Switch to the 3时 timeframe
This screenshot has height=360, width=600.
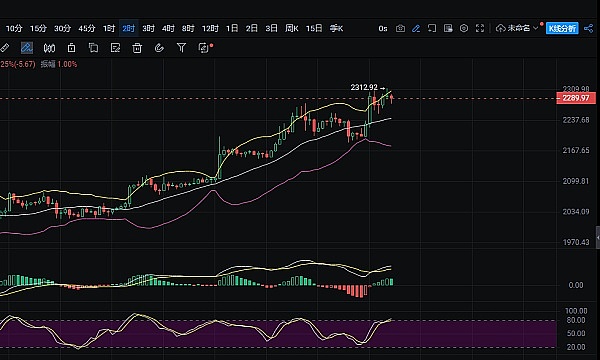[x=148, y=28]
